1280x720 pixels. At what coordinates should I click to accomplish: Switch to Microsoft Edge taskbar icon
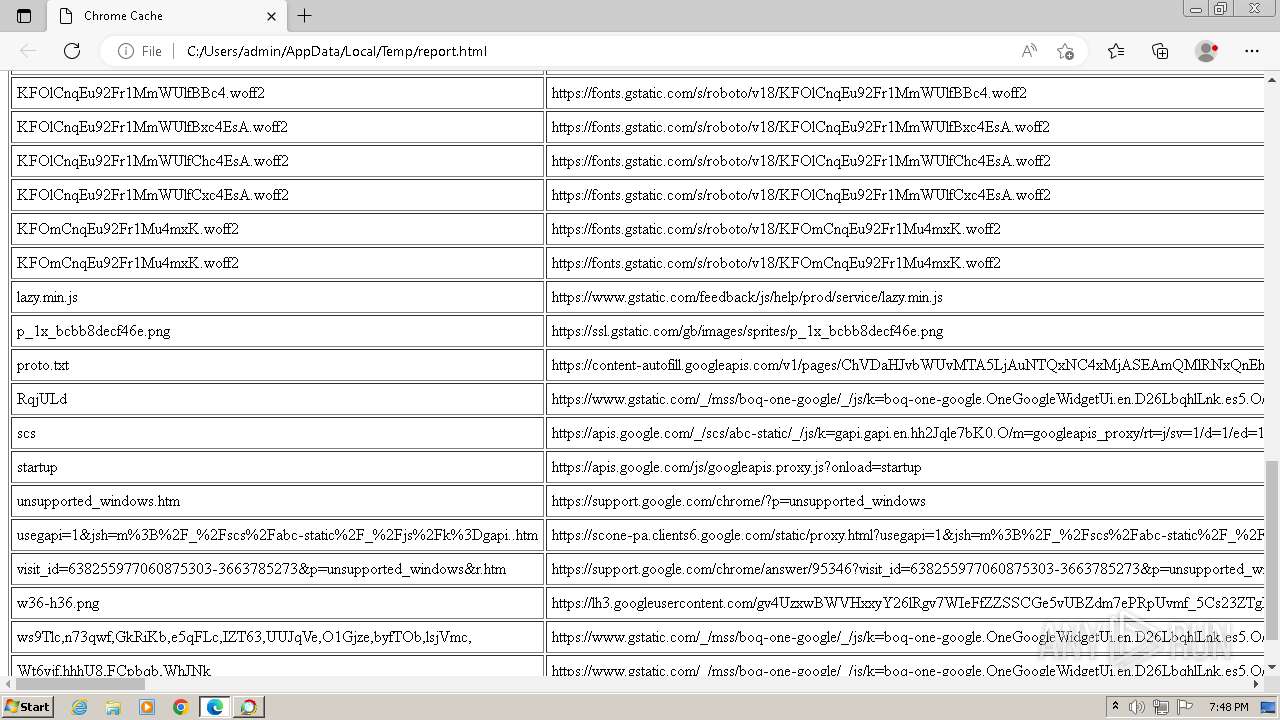pos(215,707)
